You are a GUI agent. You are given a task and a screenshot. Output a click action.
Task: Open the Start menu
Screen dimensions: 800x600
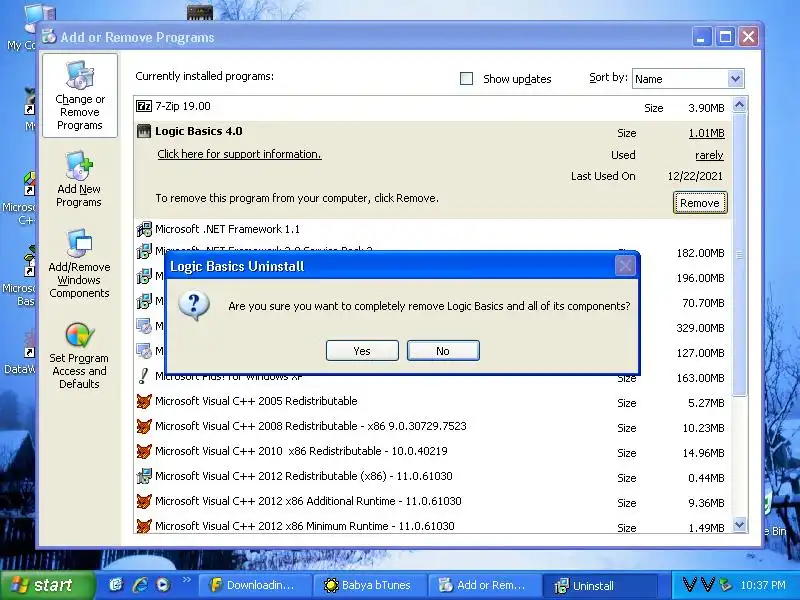click(47, 585)
